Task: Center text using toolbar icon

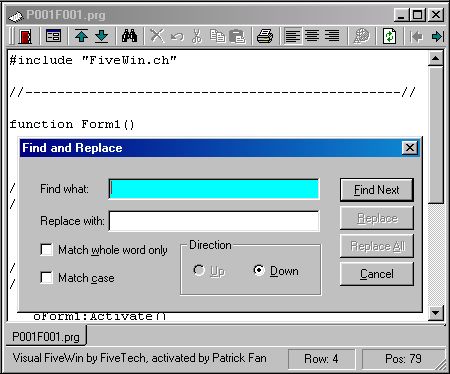Action: (312, 36)
